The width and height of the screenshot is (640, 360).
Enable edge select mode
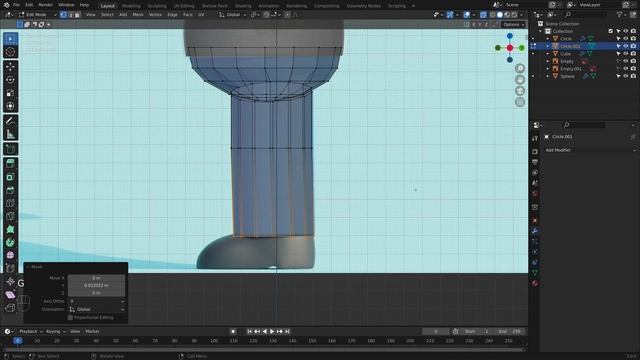[x=70, y=15]
